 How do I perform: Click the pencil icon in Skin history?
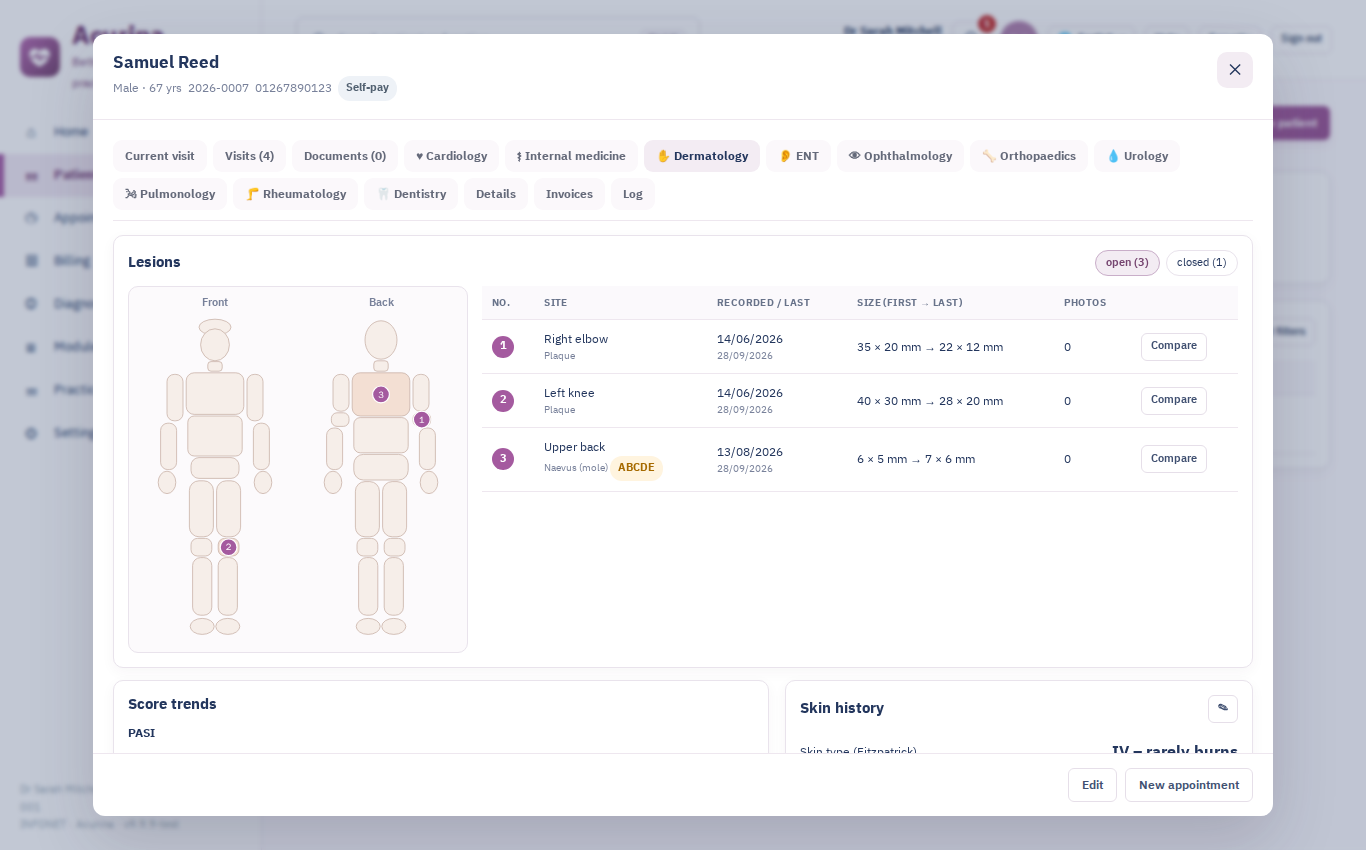tap(1223, 708)
